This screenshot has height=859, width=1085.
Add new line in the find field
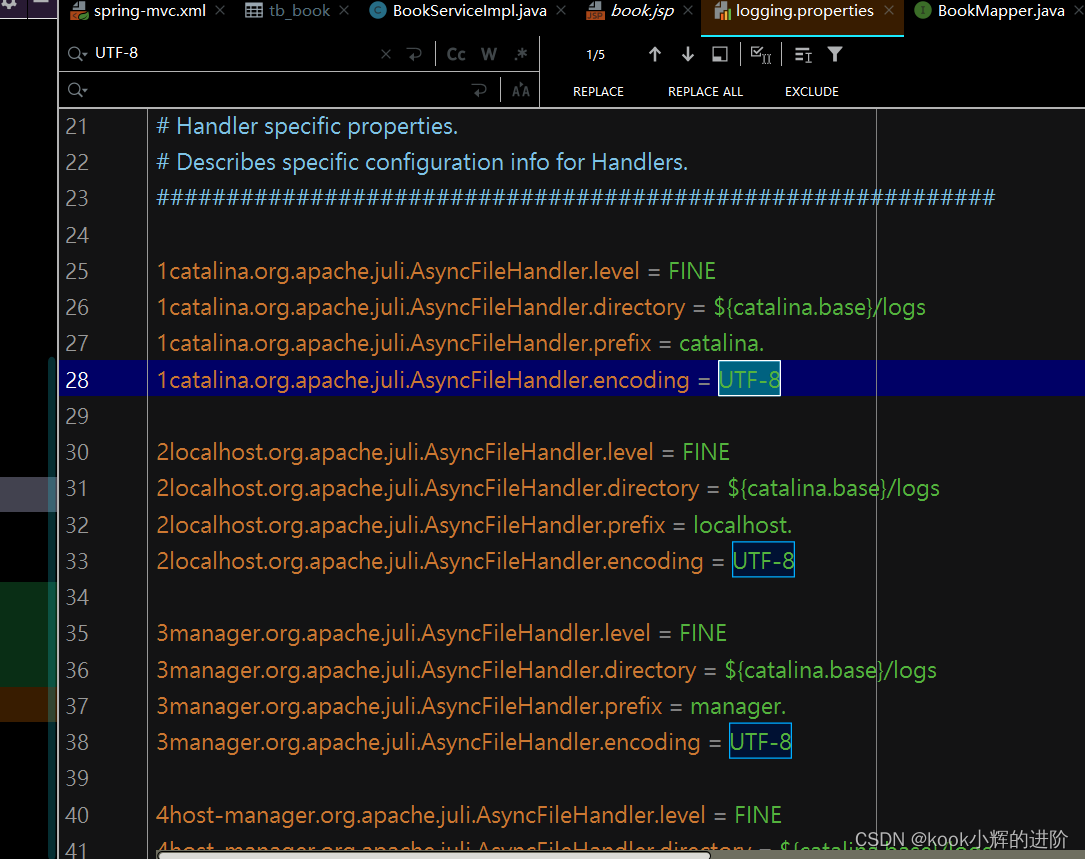414,54
